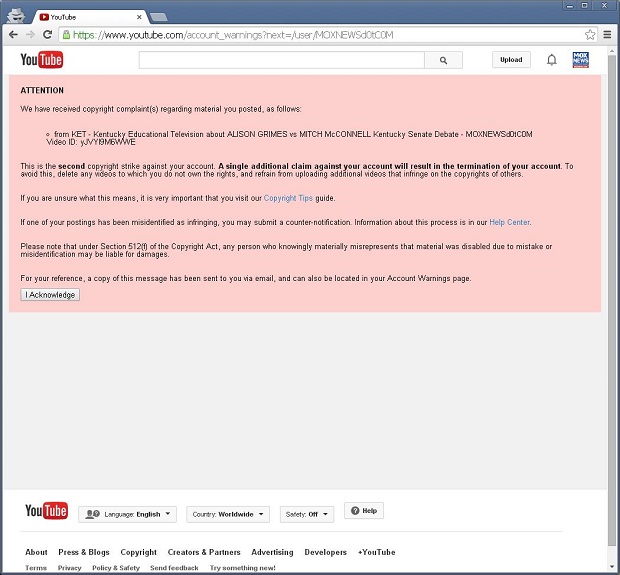Open the Copyright Tips guide link
620x575 pixels.
pyautogui.click(x=288, y=198)
